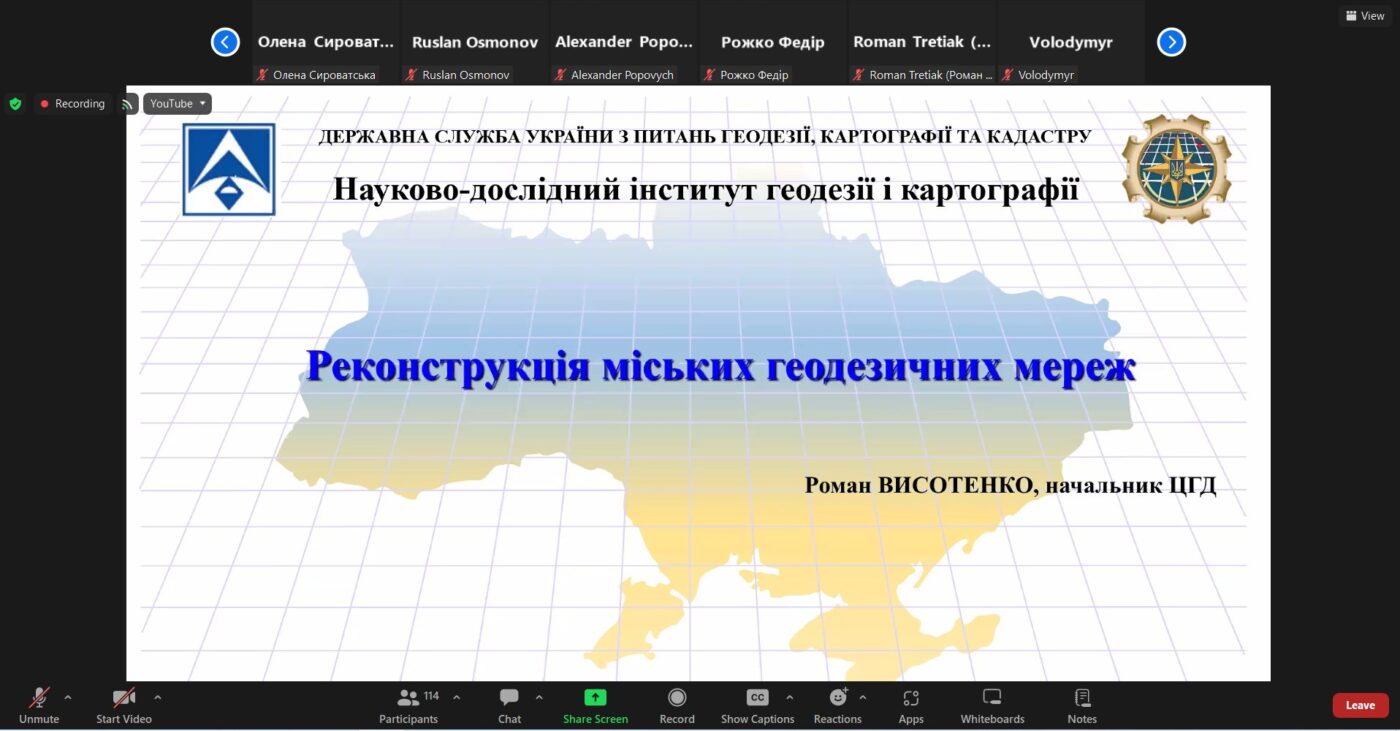Click the green Share Screen button
This screenshot has height=731, width=1400.
[x=595, y=705]
